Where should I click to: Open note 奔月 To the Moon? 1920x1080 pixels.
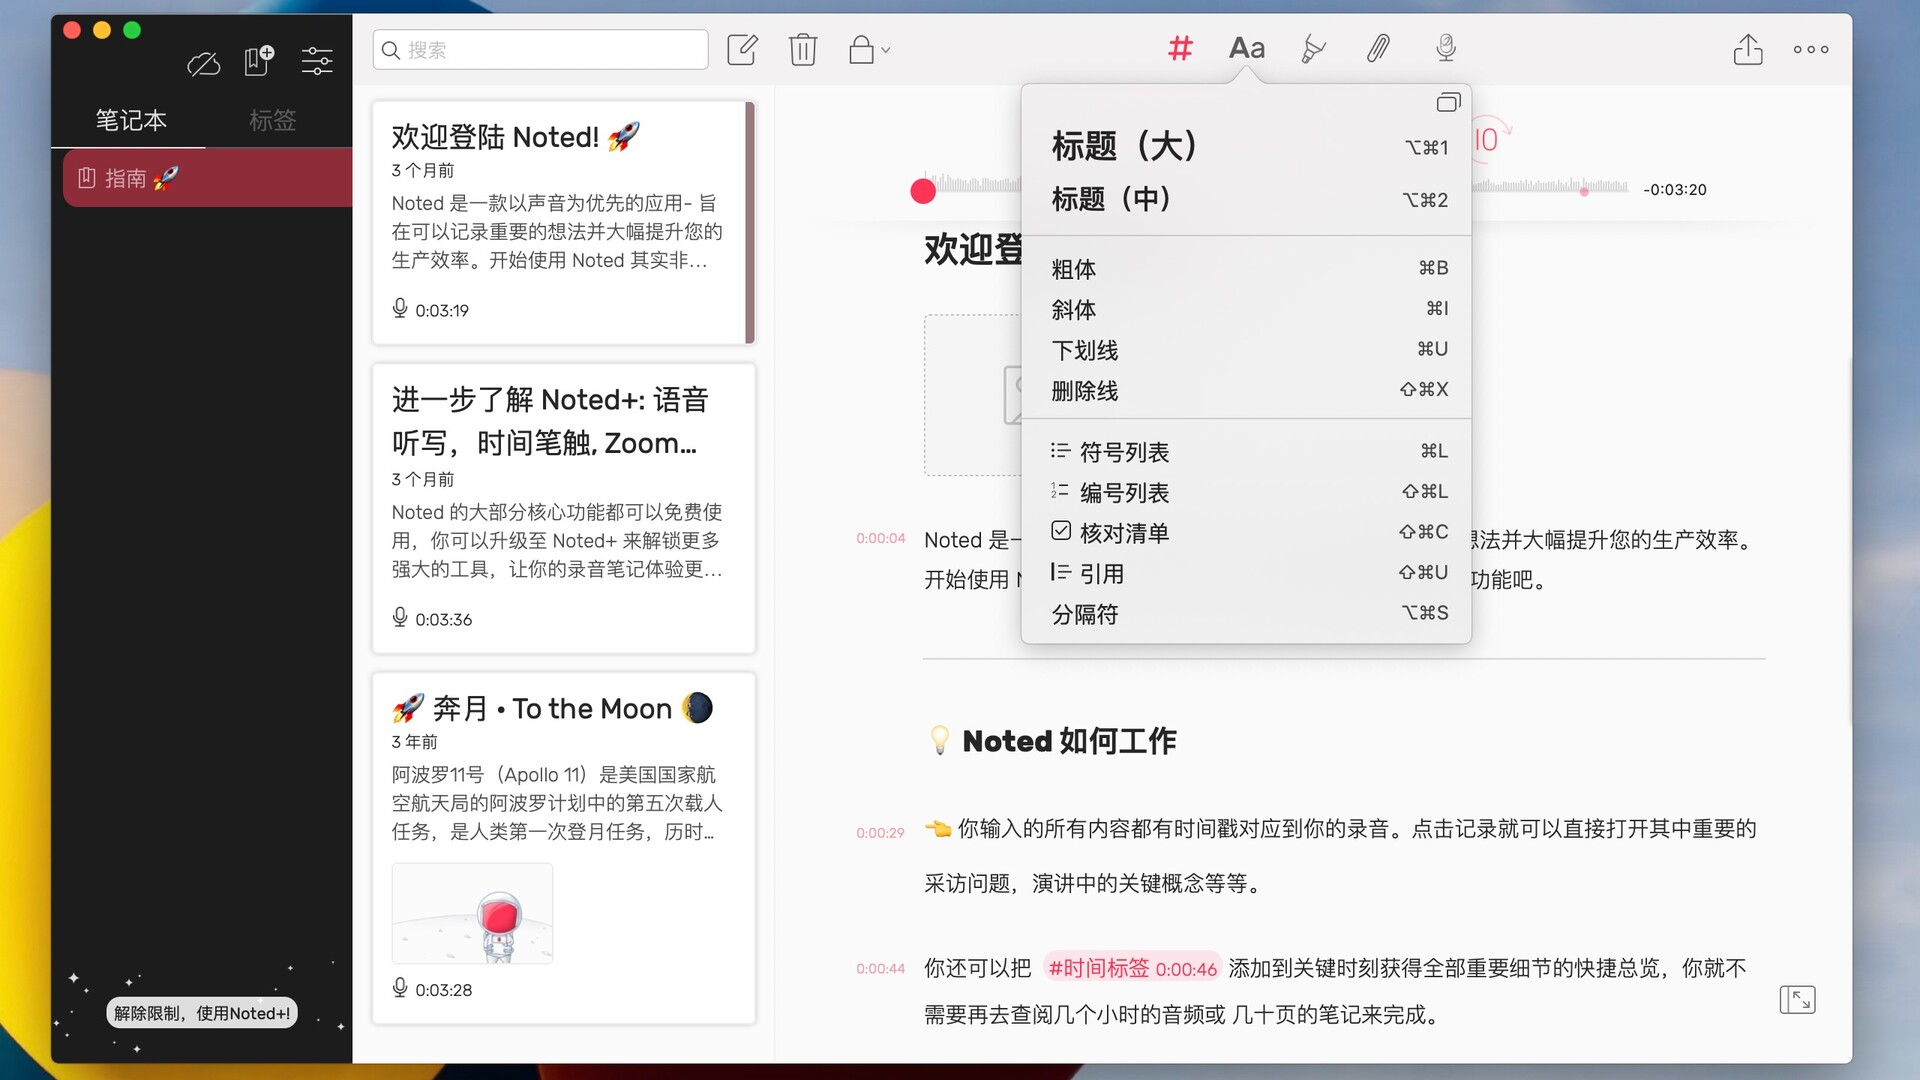pos(563,848)
